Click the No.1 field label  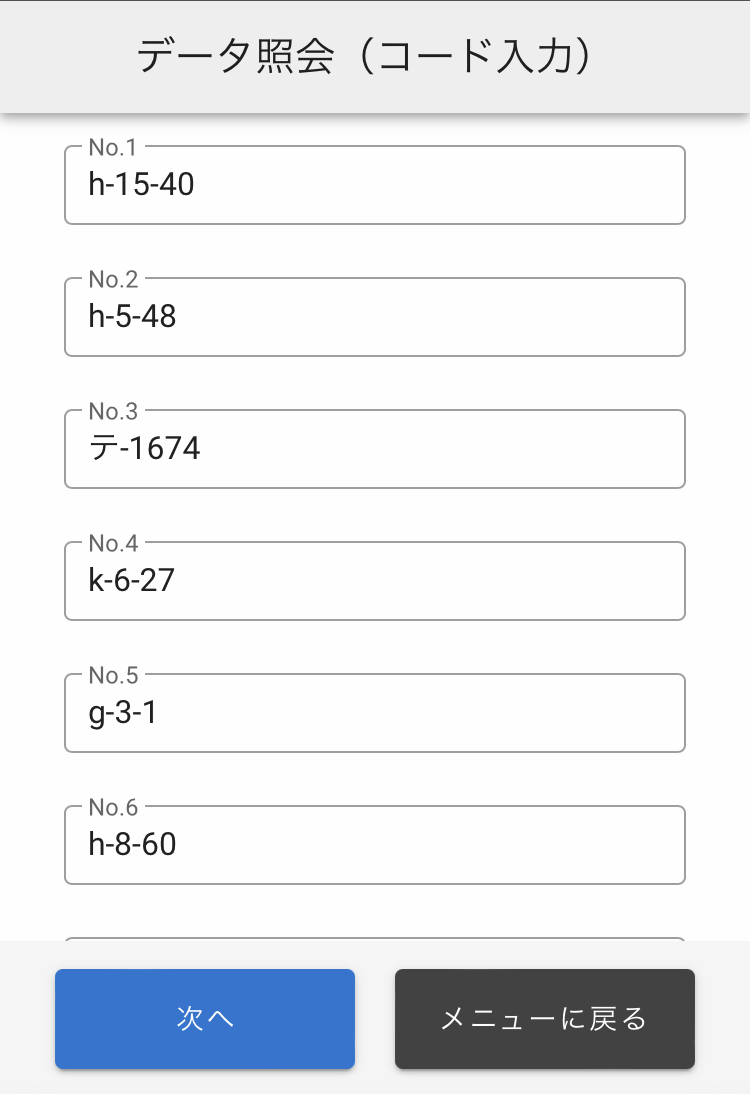click(112, 148)
